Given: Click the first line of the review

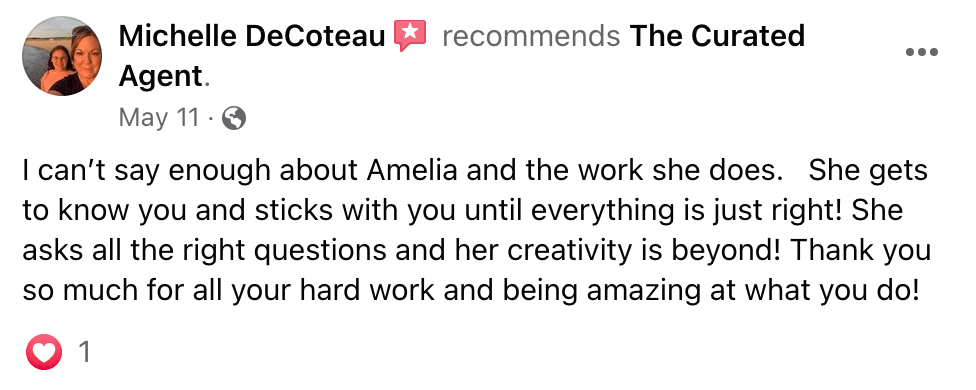Looking at the screenshot, I should coord(475,171).
